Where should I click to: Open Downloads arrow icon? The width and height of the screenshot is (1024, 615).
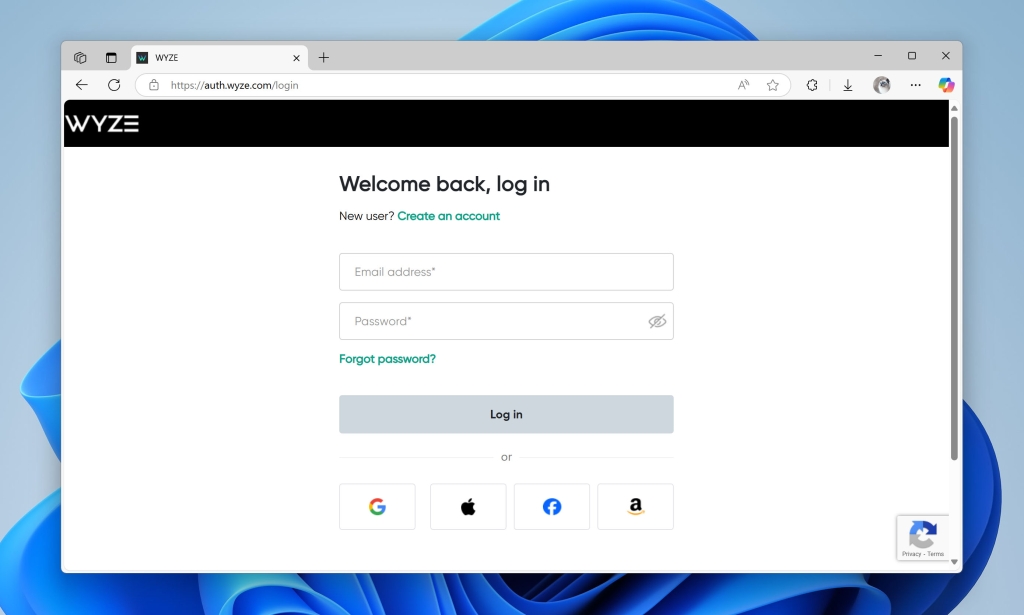[848, 85]
